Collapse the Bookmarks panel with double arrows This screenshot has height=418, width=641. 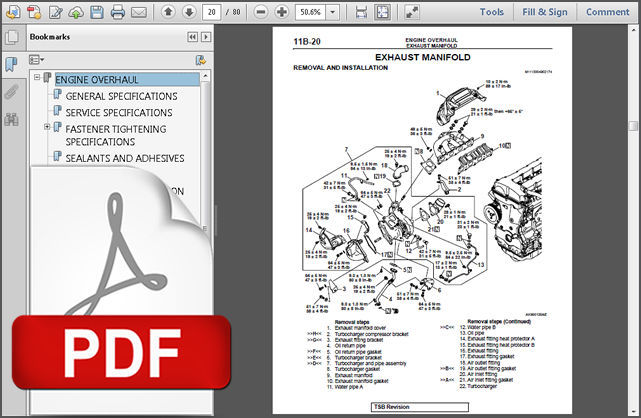click(x=192, y=37)
